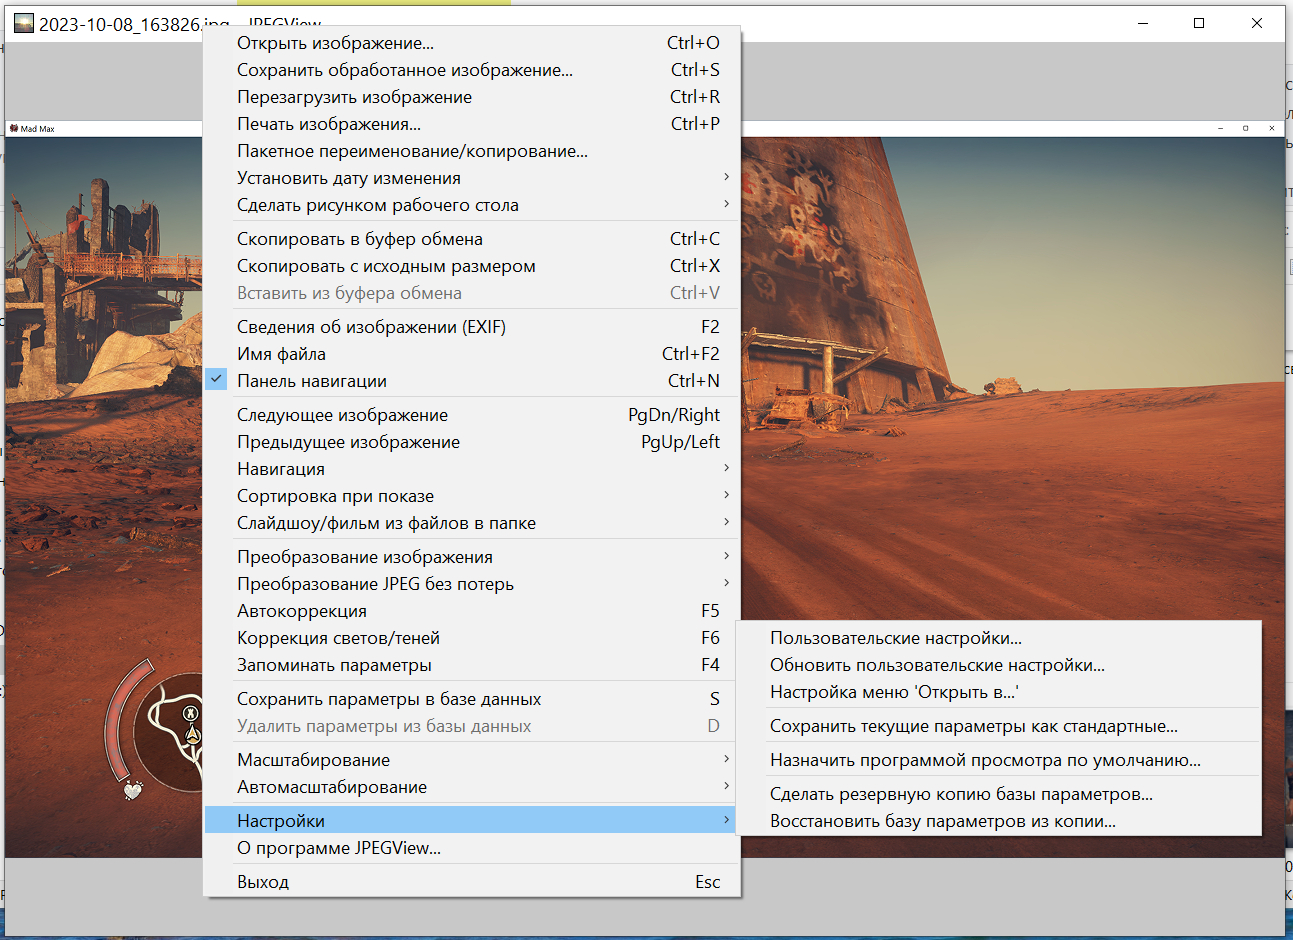Click the highlighted Настройки menu item
Screen dimensions: 1293x940
tap(471, 821)
